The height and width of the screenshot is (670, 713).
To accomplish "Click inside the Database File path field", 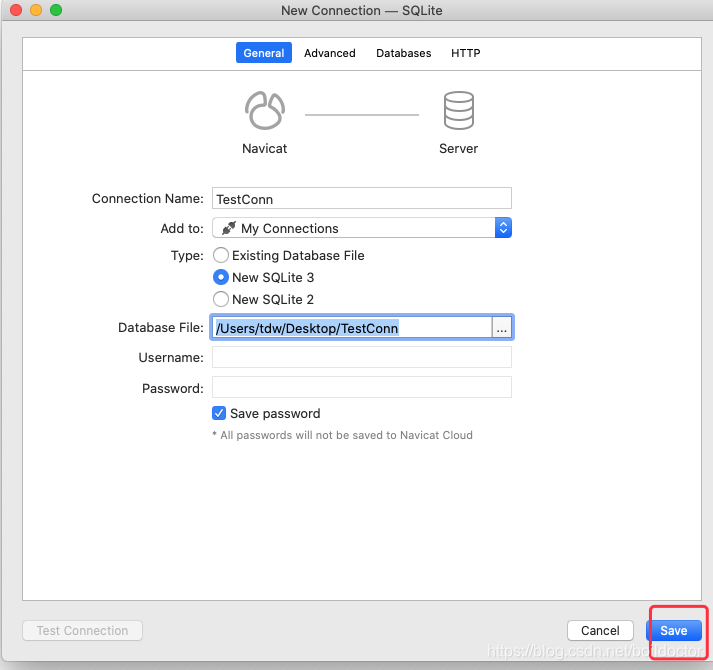I will (x=351, y=327).
